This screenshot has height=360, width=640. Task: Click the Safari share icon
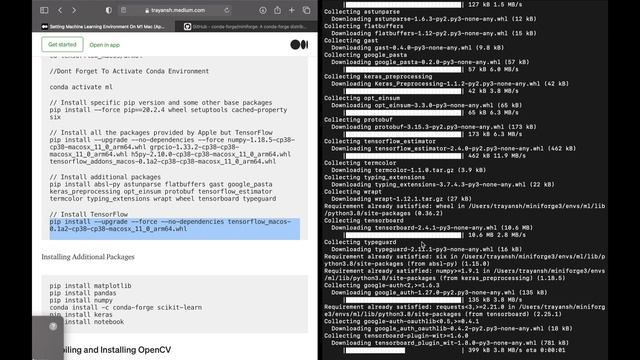(278, 10)
